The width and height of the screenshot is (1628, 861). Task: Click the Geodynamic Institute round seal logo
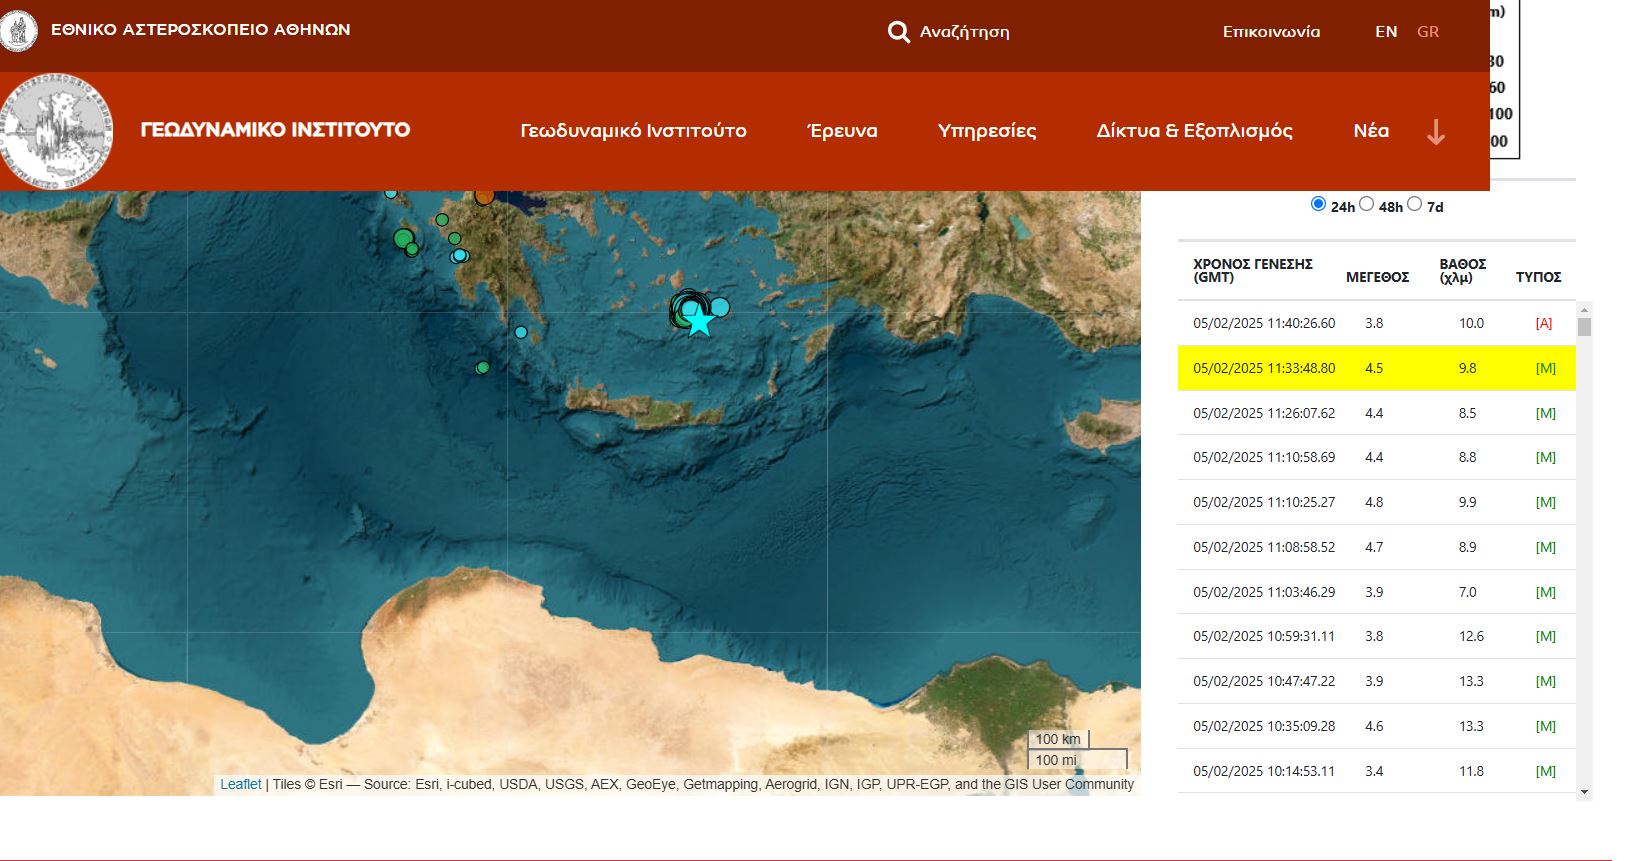point(56,132)
